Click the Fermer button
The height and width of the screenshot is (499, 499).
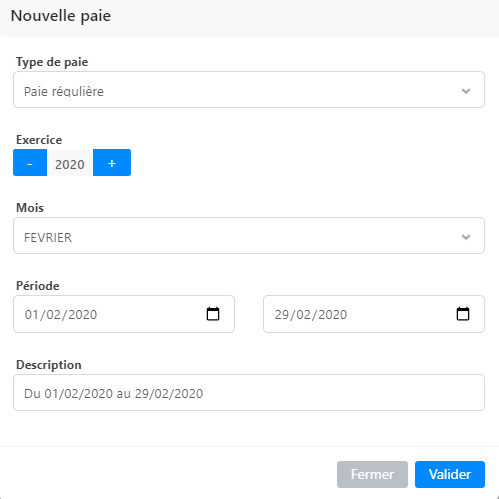pos(372,474)
